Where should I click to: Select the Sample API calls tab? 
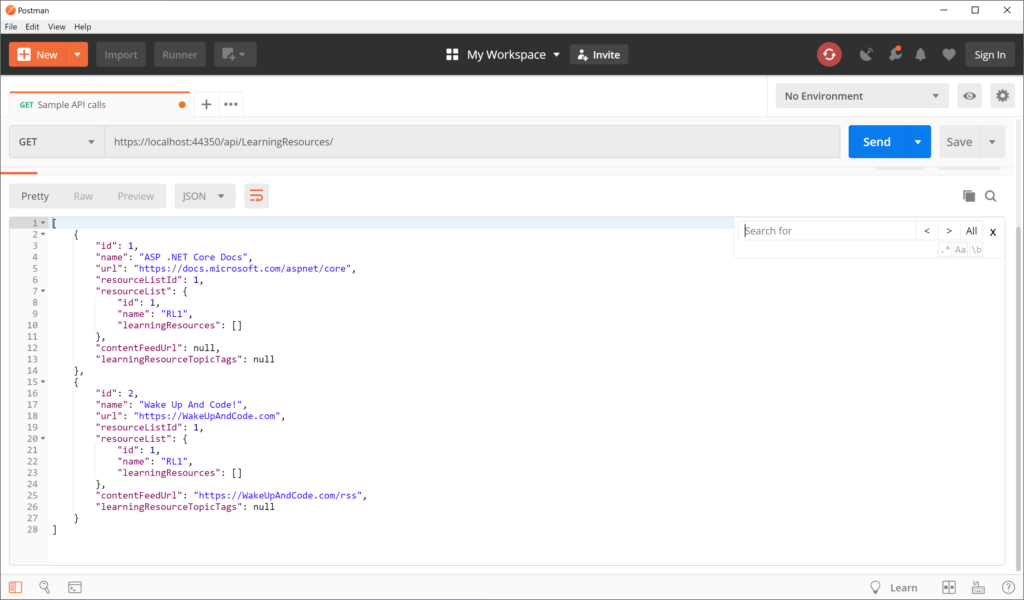[99, 104]
